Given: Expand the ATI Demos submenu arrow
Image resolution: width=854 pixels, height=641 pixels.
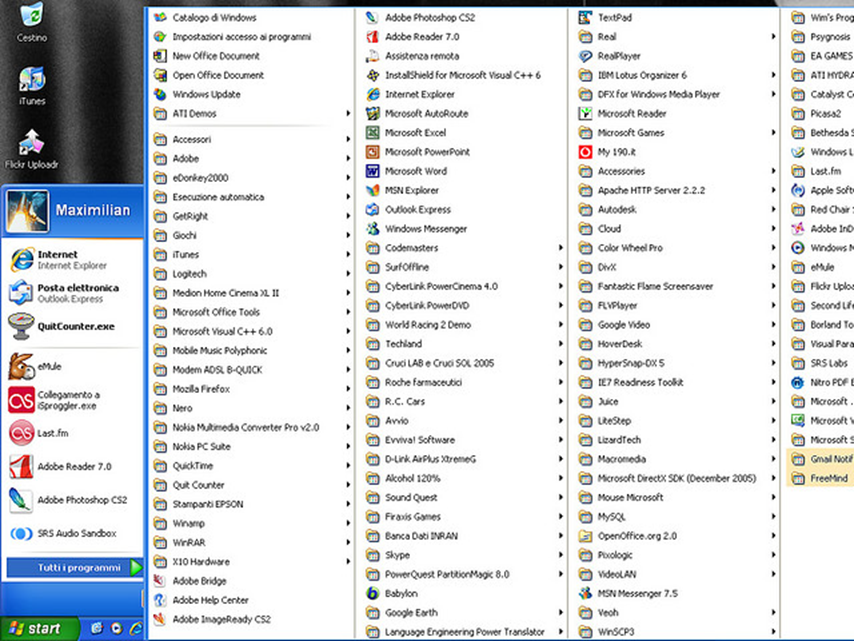Looking at the screenshot, I should (348, 113).
